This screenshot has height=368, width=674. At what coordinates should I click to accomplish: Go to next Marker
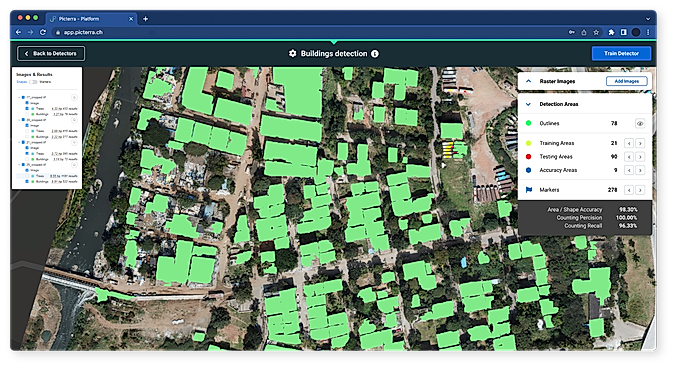[x=640, y=190]
